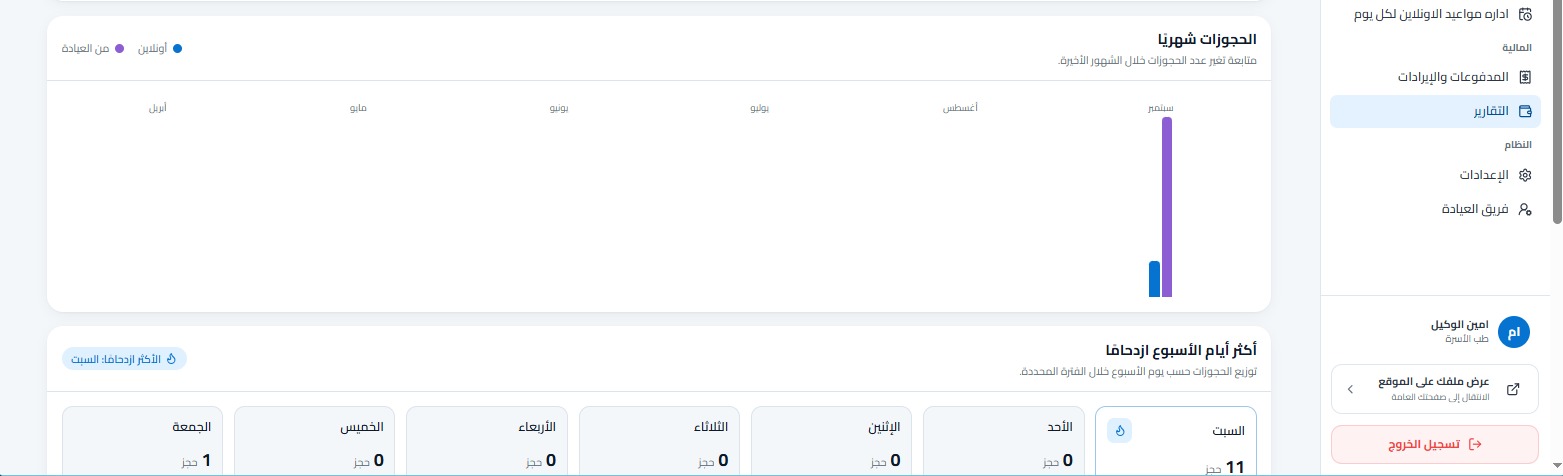1563x476 pixels.
Task: Click the user name امين الوكيل
Action: pyautogui.click(x=1460, y=325)
